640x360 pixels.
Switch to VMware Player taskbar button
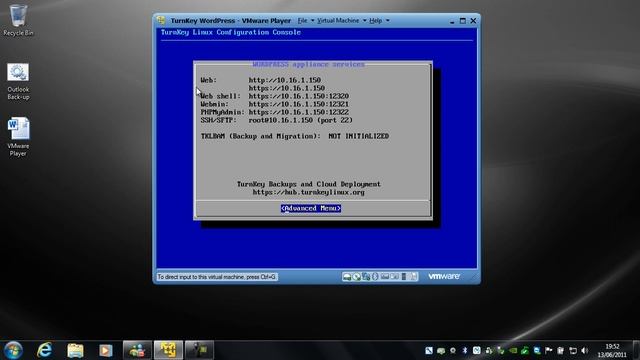[168, 350]
